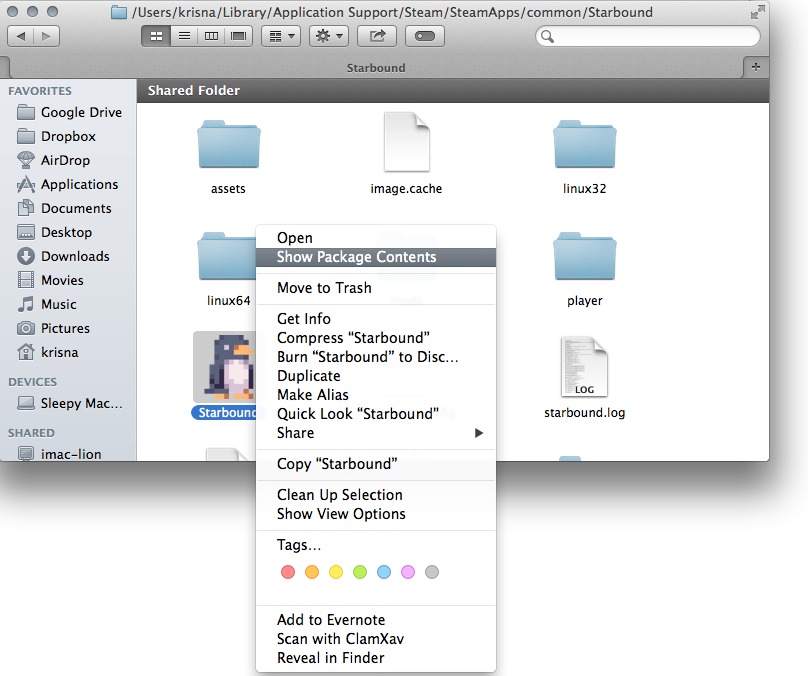Select the Starbound tab
The width and height of the screenshot is (808, 676).
(x=376, y=68)
